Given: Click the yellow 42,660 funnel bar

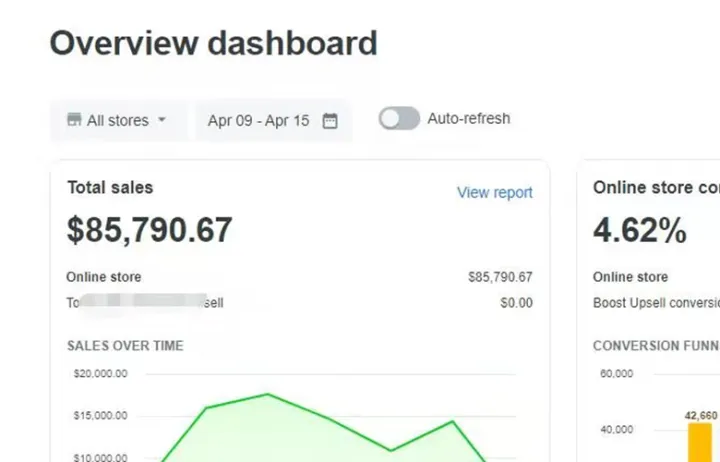Looking at the screenshot, I should (x=700, y=443).
